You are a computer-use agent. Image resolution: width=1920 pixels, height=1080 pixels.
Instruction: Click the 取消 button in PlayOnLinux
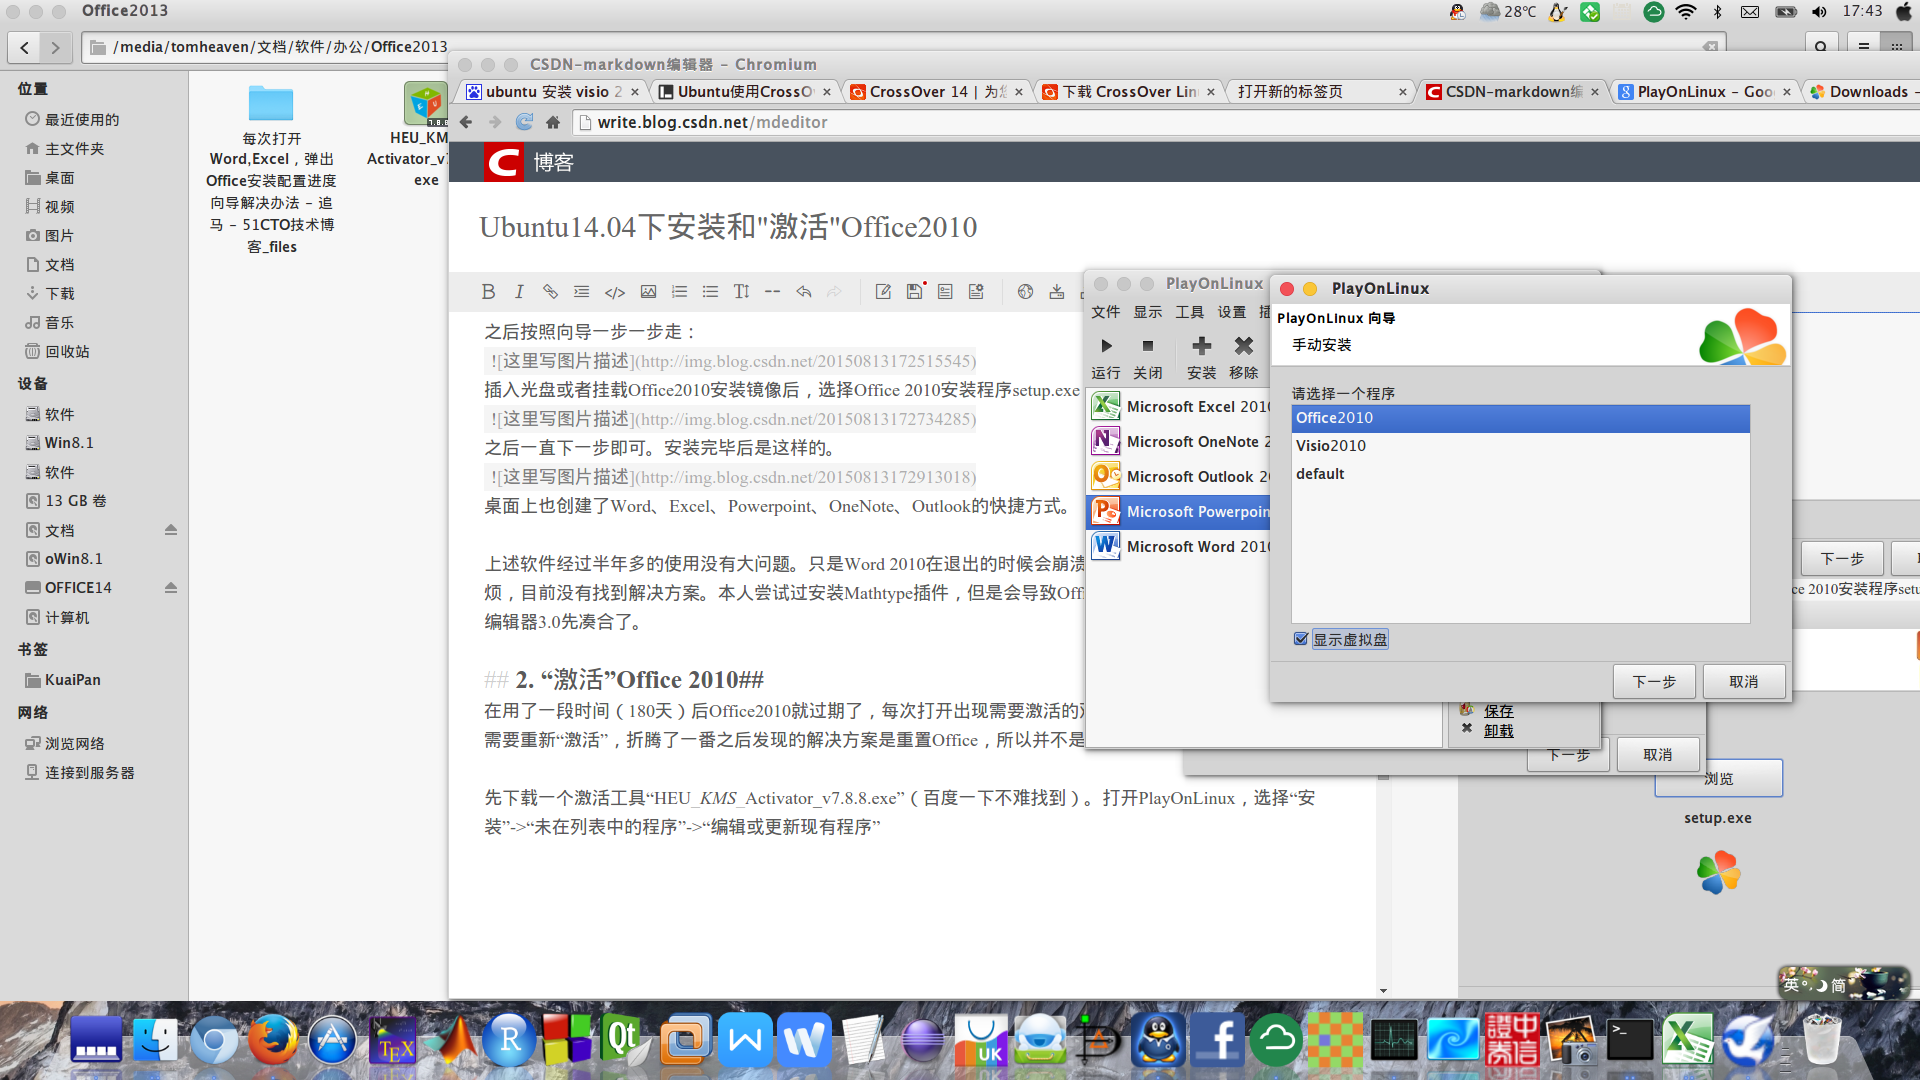1745,680
